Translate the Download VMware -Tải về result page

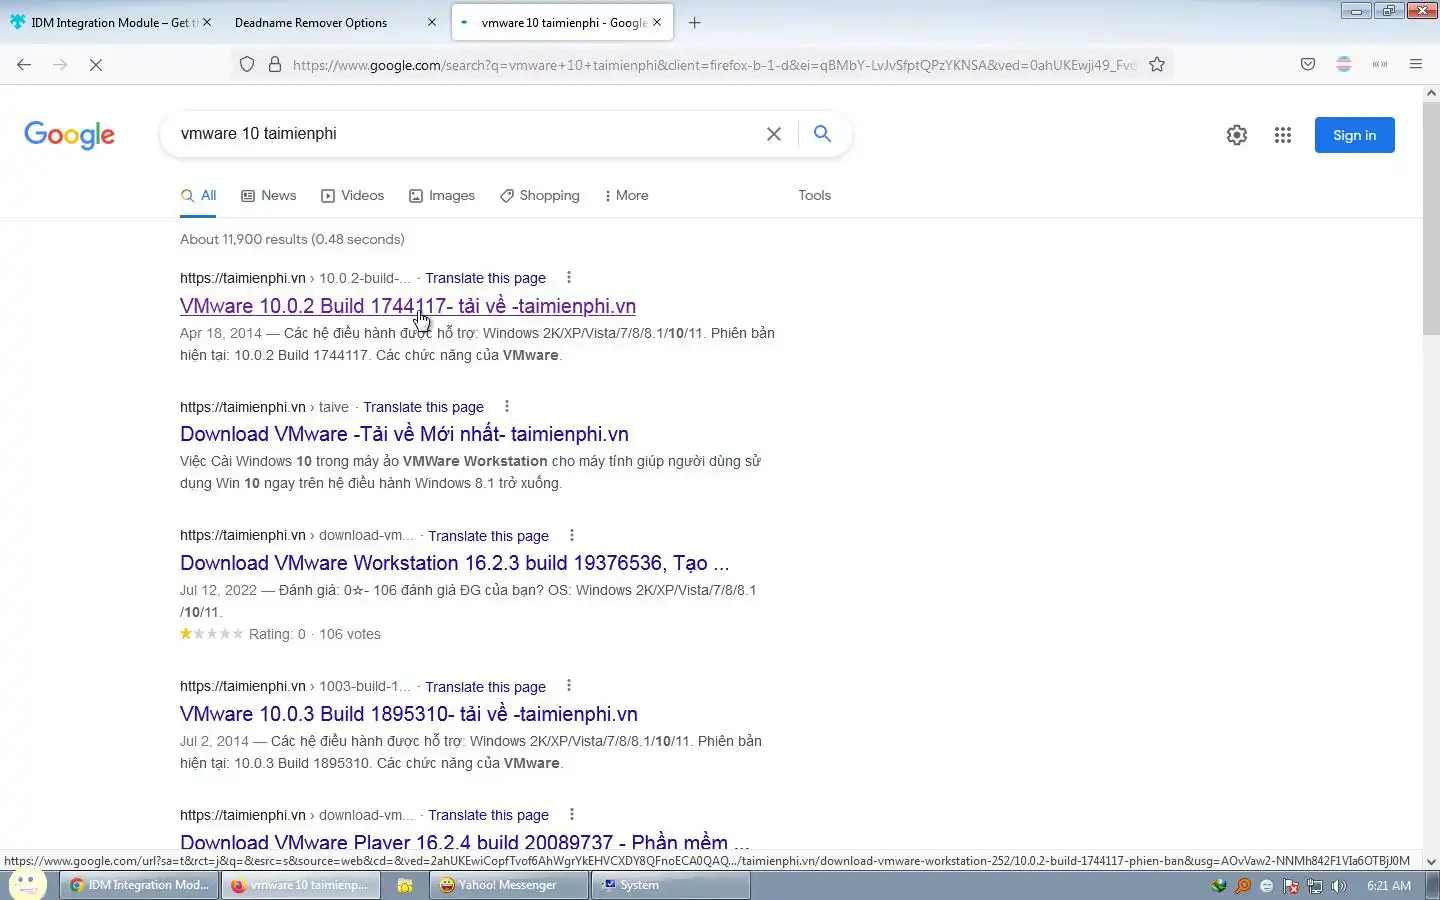pos(423,407)
